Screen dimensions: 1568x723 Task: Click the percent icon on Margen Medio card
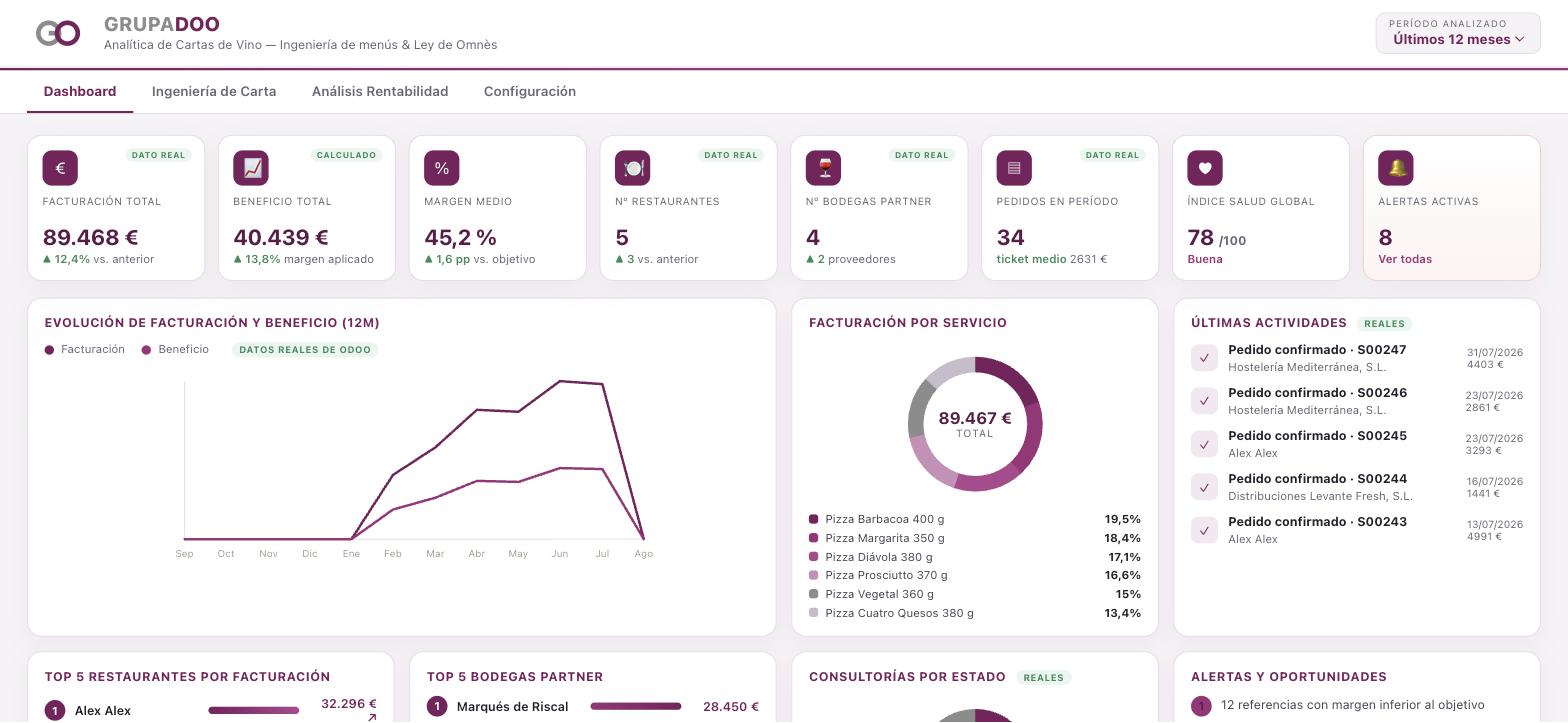click(442, 168)
